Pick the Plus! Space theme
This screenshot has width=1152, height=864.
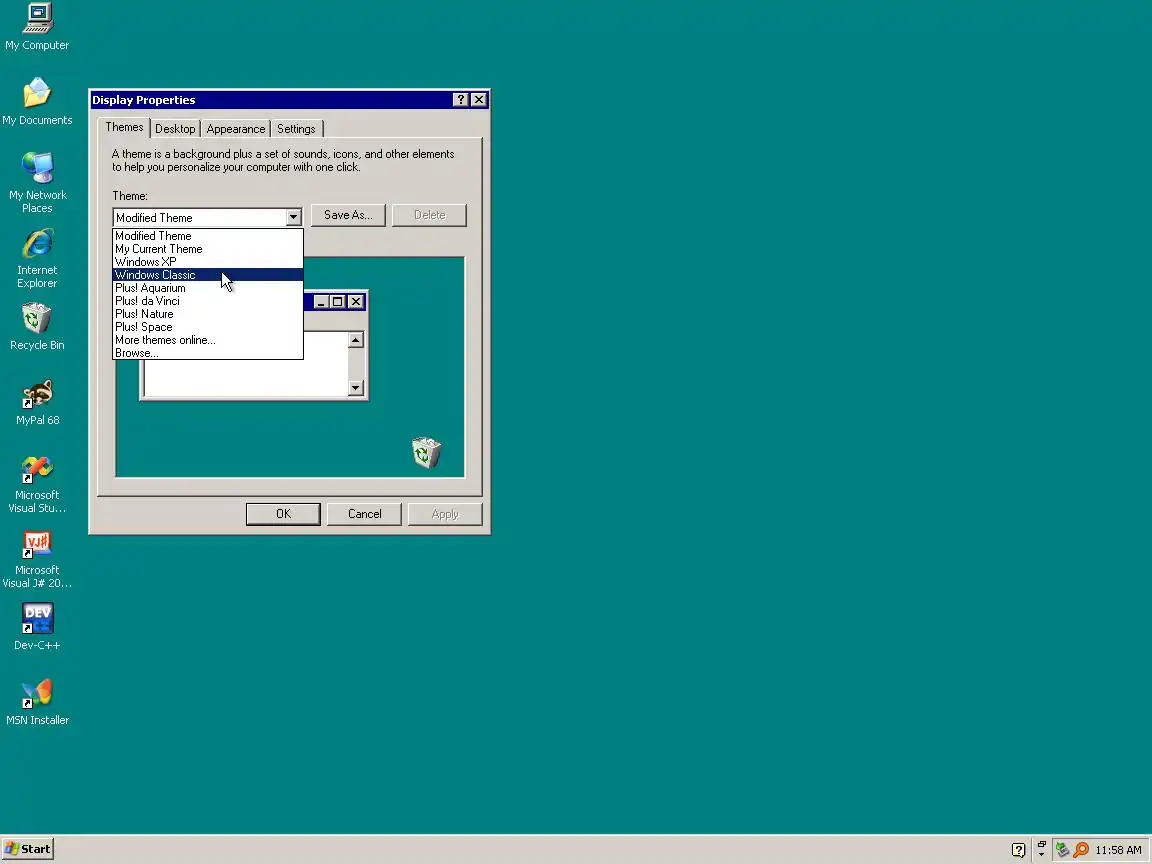[208, 327]
